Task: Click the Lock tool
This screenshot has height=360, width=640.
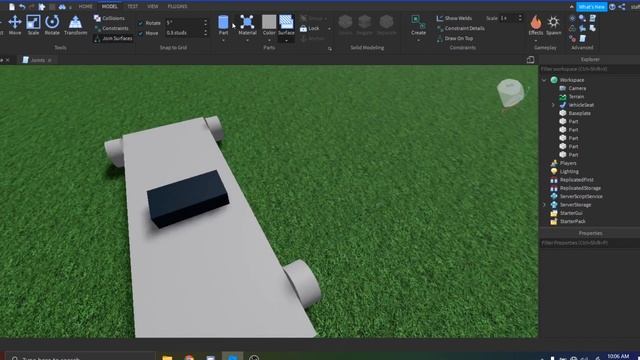Action: pyautogui.click(x=309, y=29)
